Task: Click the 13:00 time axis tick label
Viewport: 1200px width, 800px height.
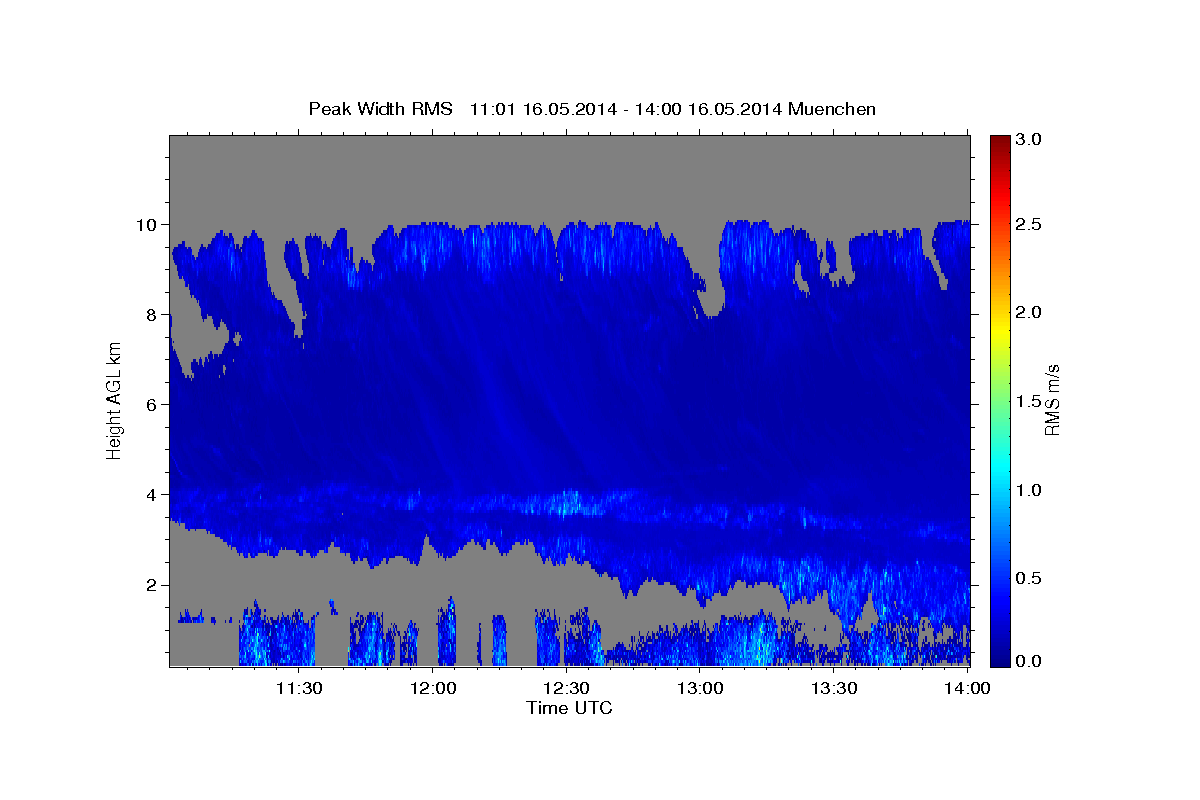Action: point(701,688)
